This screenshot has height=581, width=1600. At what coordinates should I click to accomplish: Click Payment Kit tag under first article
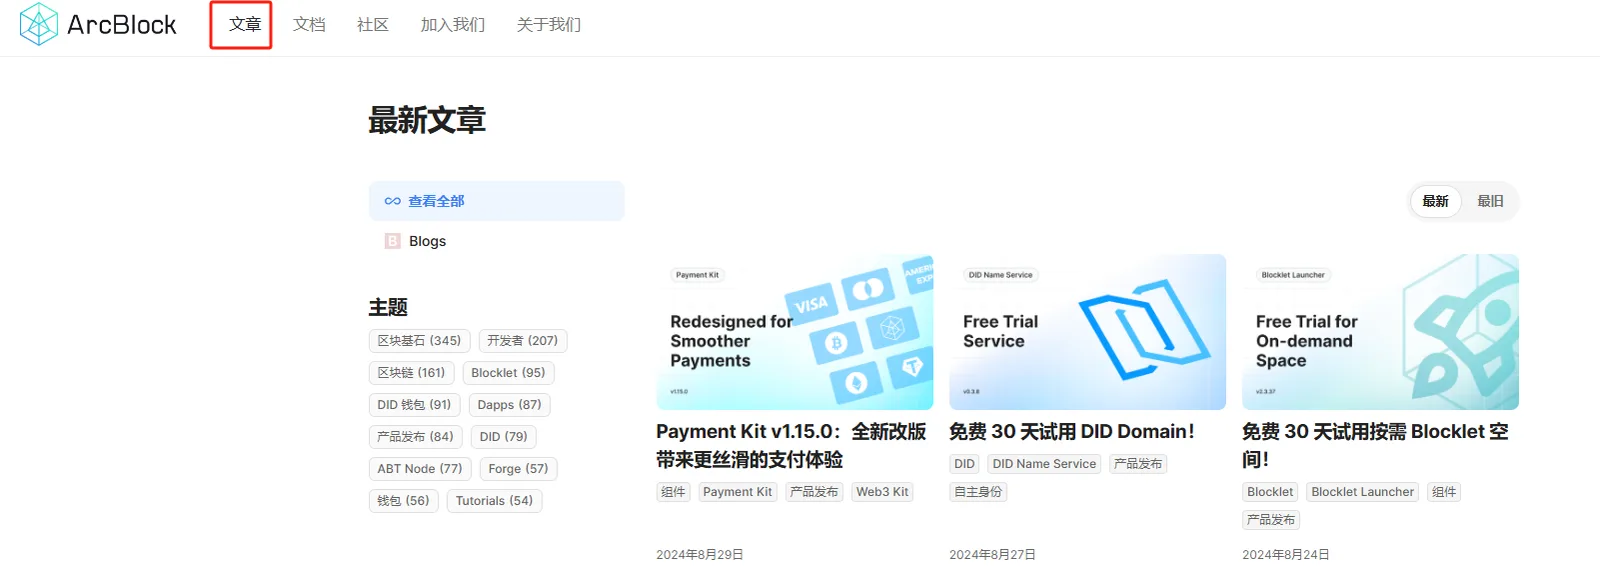tap(738, 492)
